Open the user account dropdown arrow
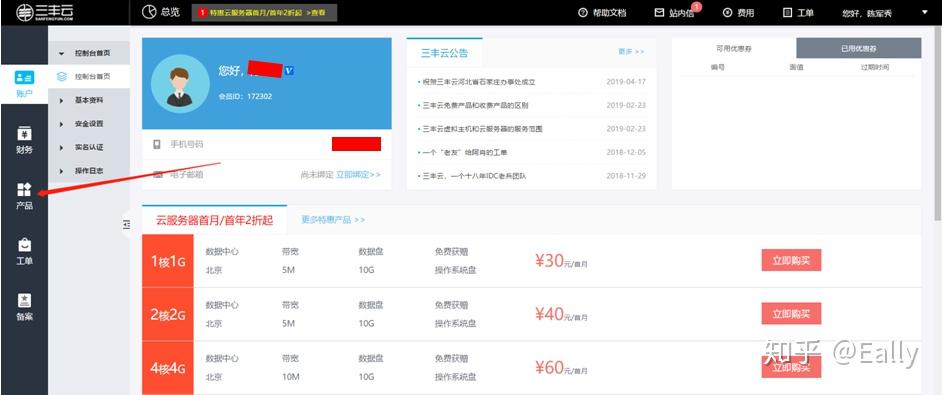This screenshot has width=942, height=395. coord(924,12)
